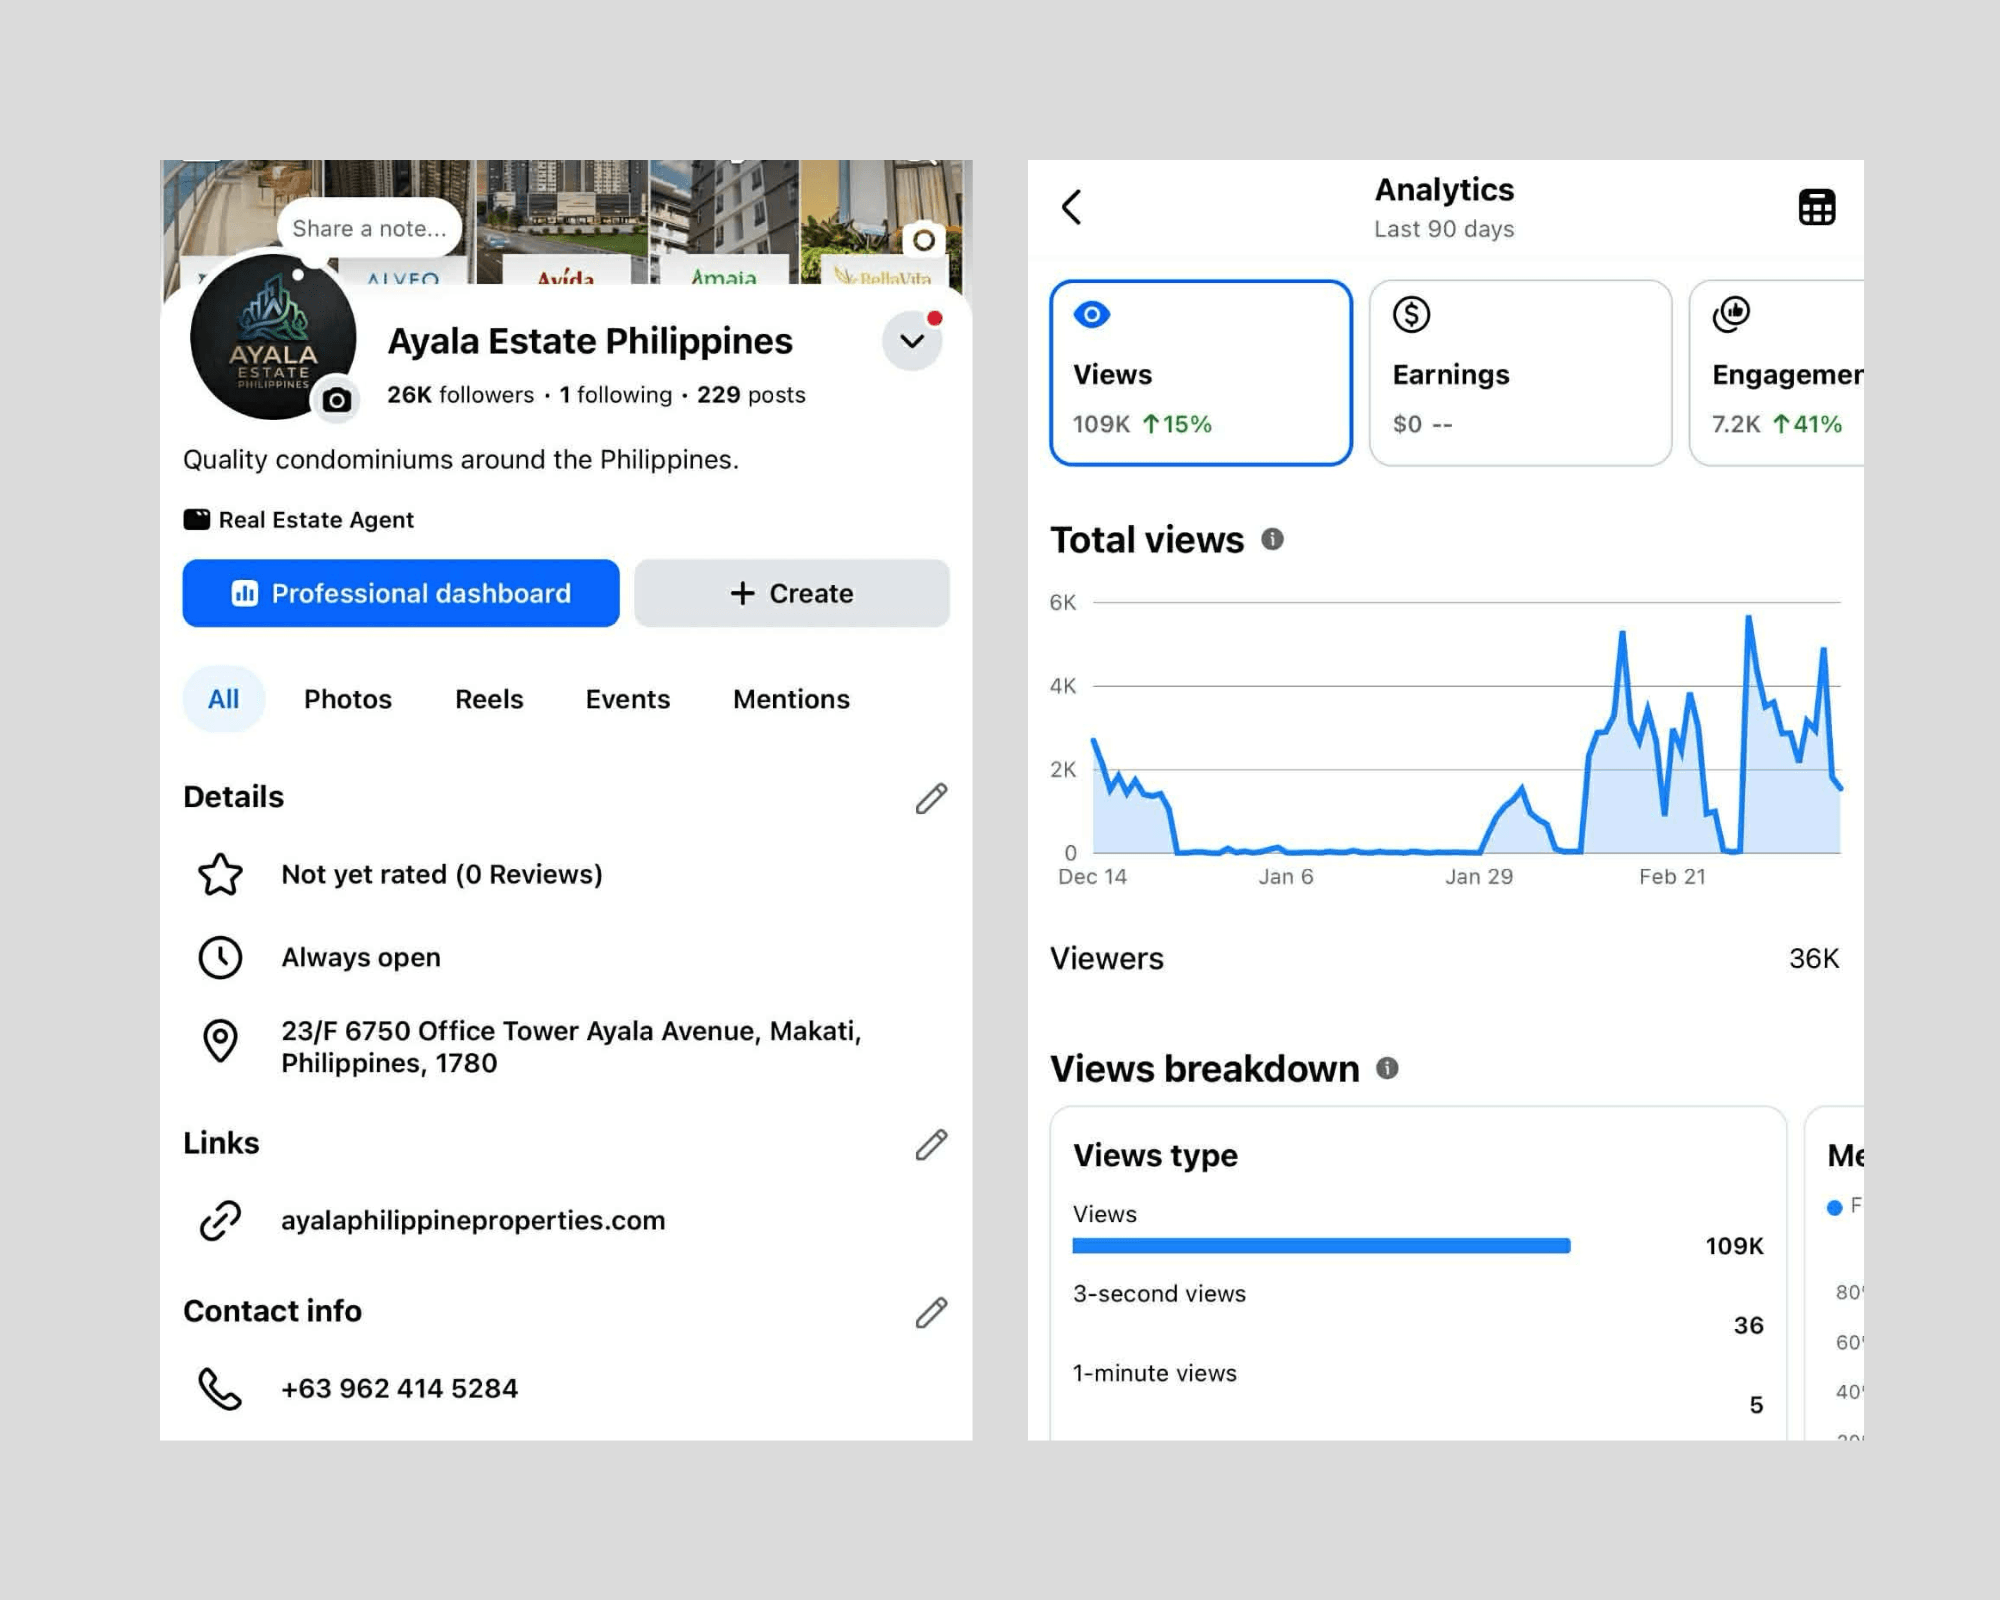The width and height of the screenshot is (2000, 1600).
Task: Click the cover photo camera icon
Action: coord(924,240)
